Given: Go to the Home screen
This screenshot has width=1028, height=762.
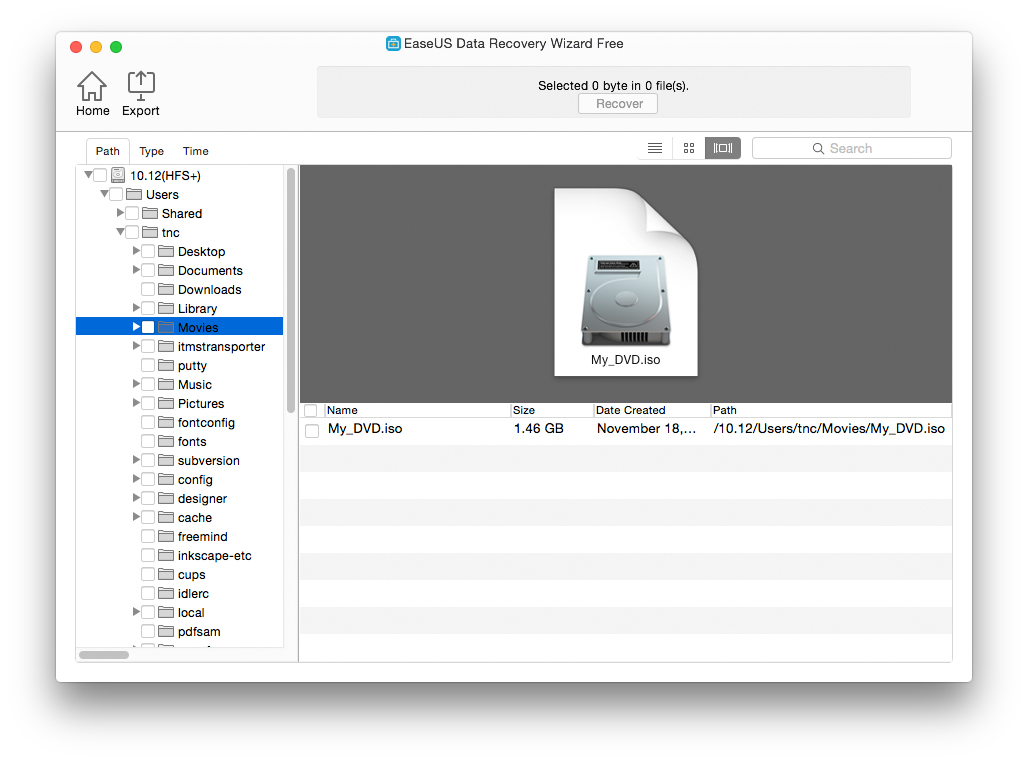Looking at the screenshot, I should [92, 94].
